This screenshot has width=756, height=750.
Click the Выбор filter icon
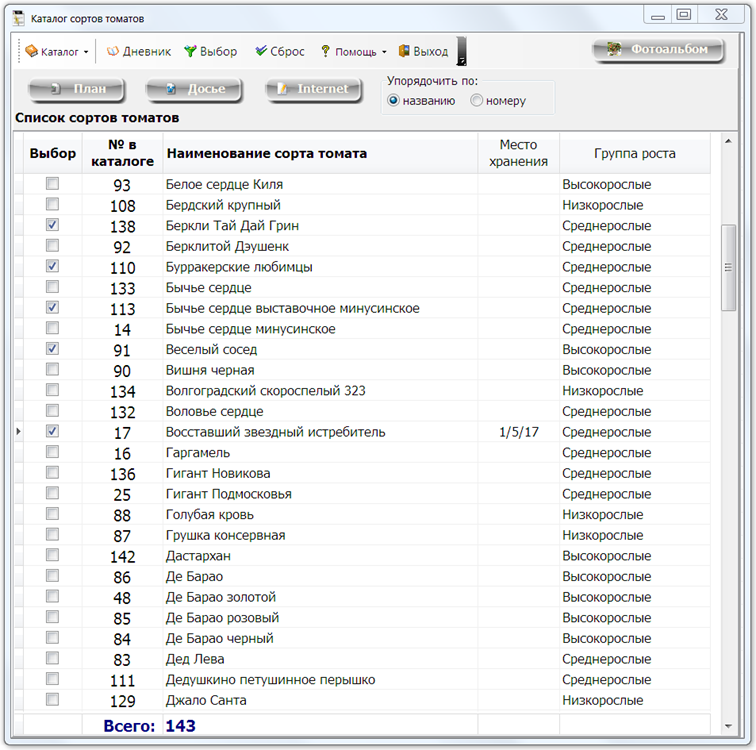pyautogui.click(x=190, y=52)
